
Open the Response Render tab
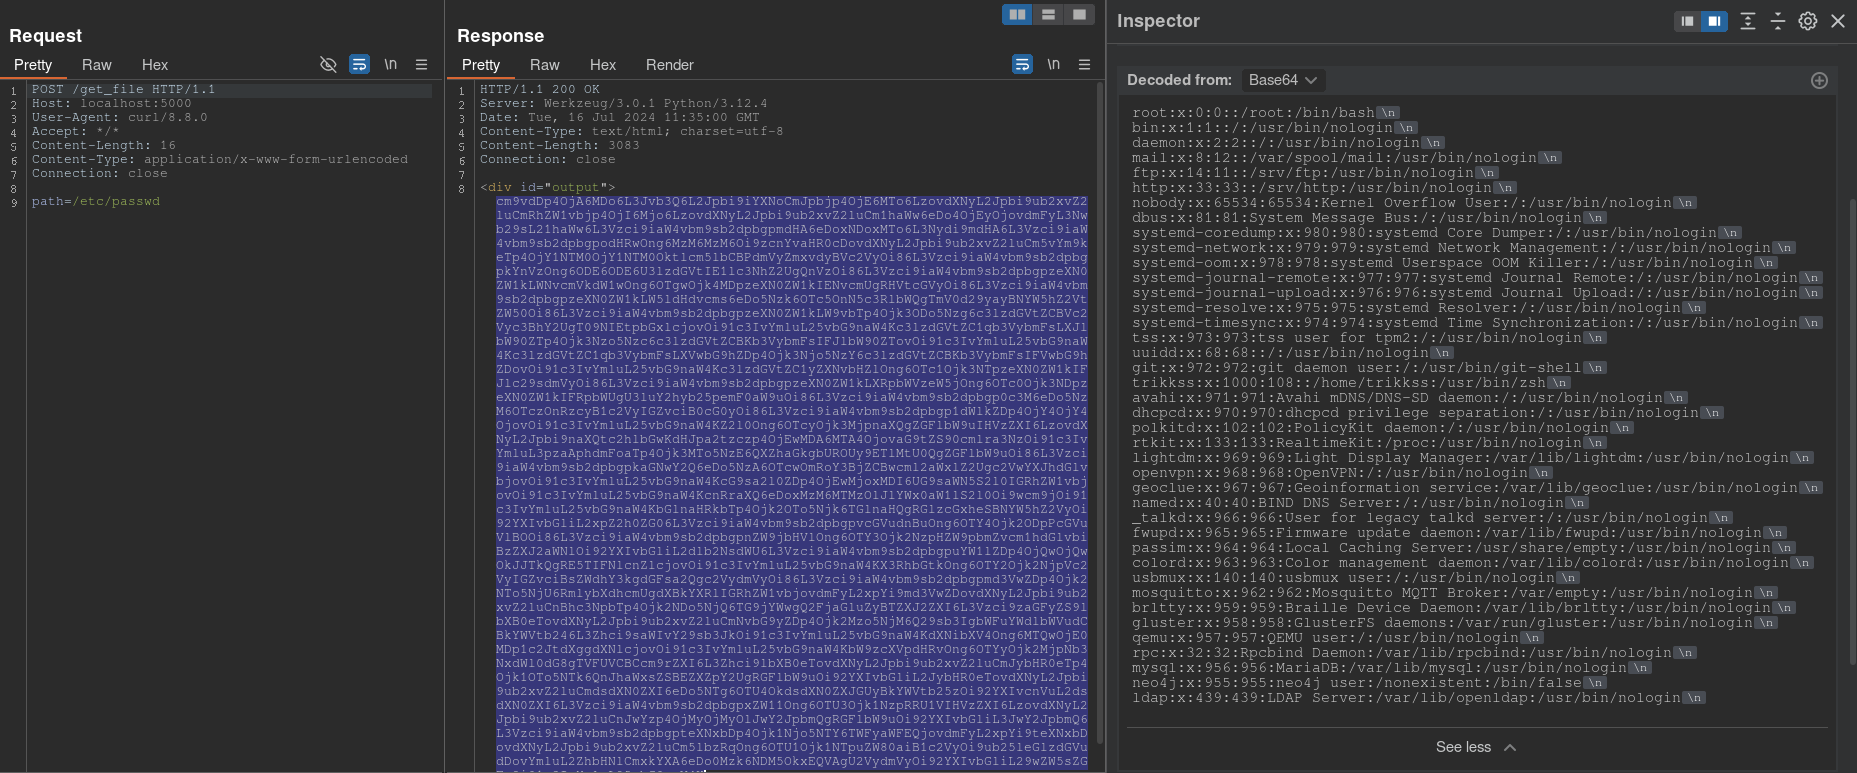(670, 64)
